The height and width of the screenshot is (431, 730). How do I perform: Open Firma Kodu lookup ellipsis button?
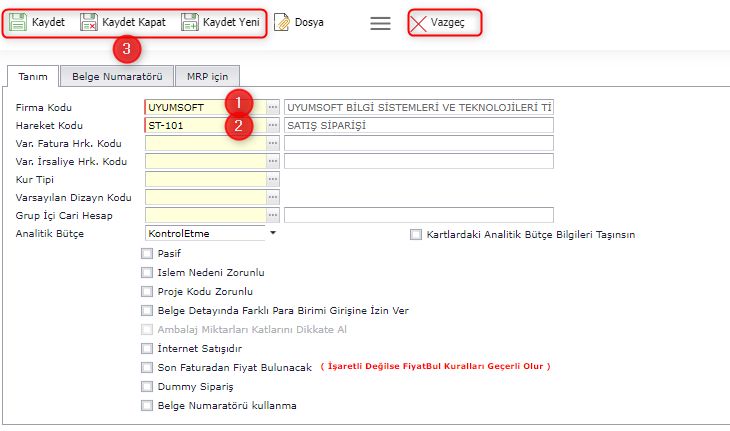[x=273, y=107]
